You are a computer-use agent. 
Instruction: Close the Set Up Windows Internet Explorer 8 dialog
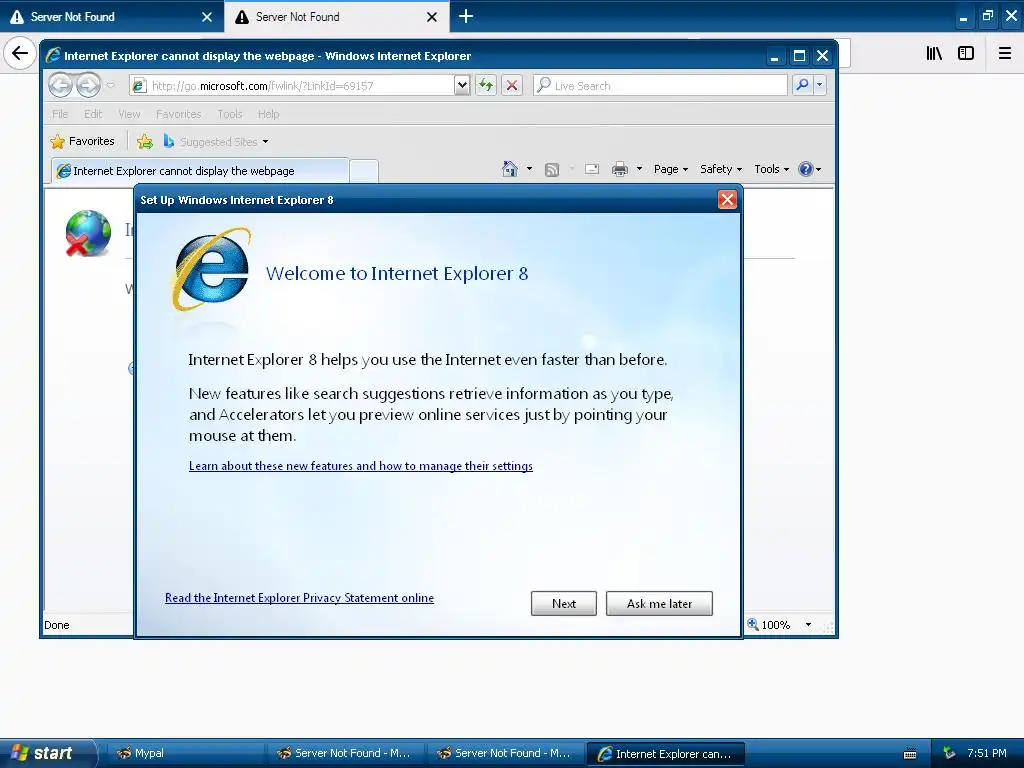click(727, 200)
